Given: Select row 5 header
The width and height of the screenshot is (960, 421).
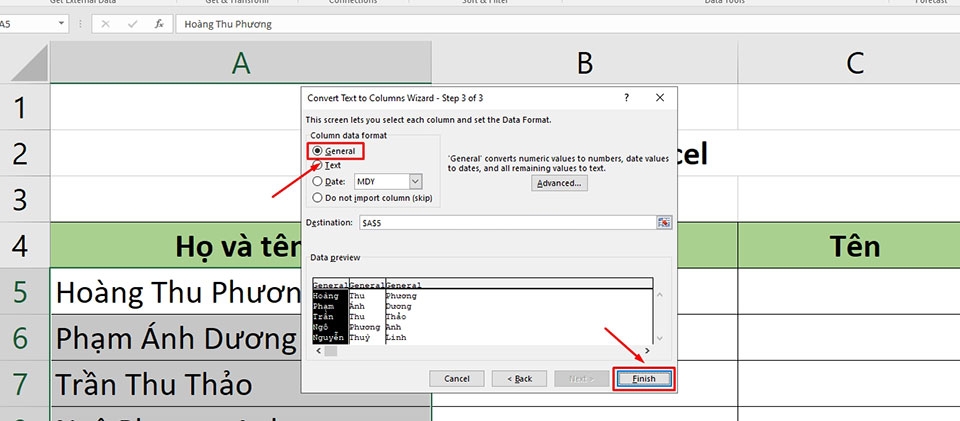Looking at the screenshot, I should [24, 292].
